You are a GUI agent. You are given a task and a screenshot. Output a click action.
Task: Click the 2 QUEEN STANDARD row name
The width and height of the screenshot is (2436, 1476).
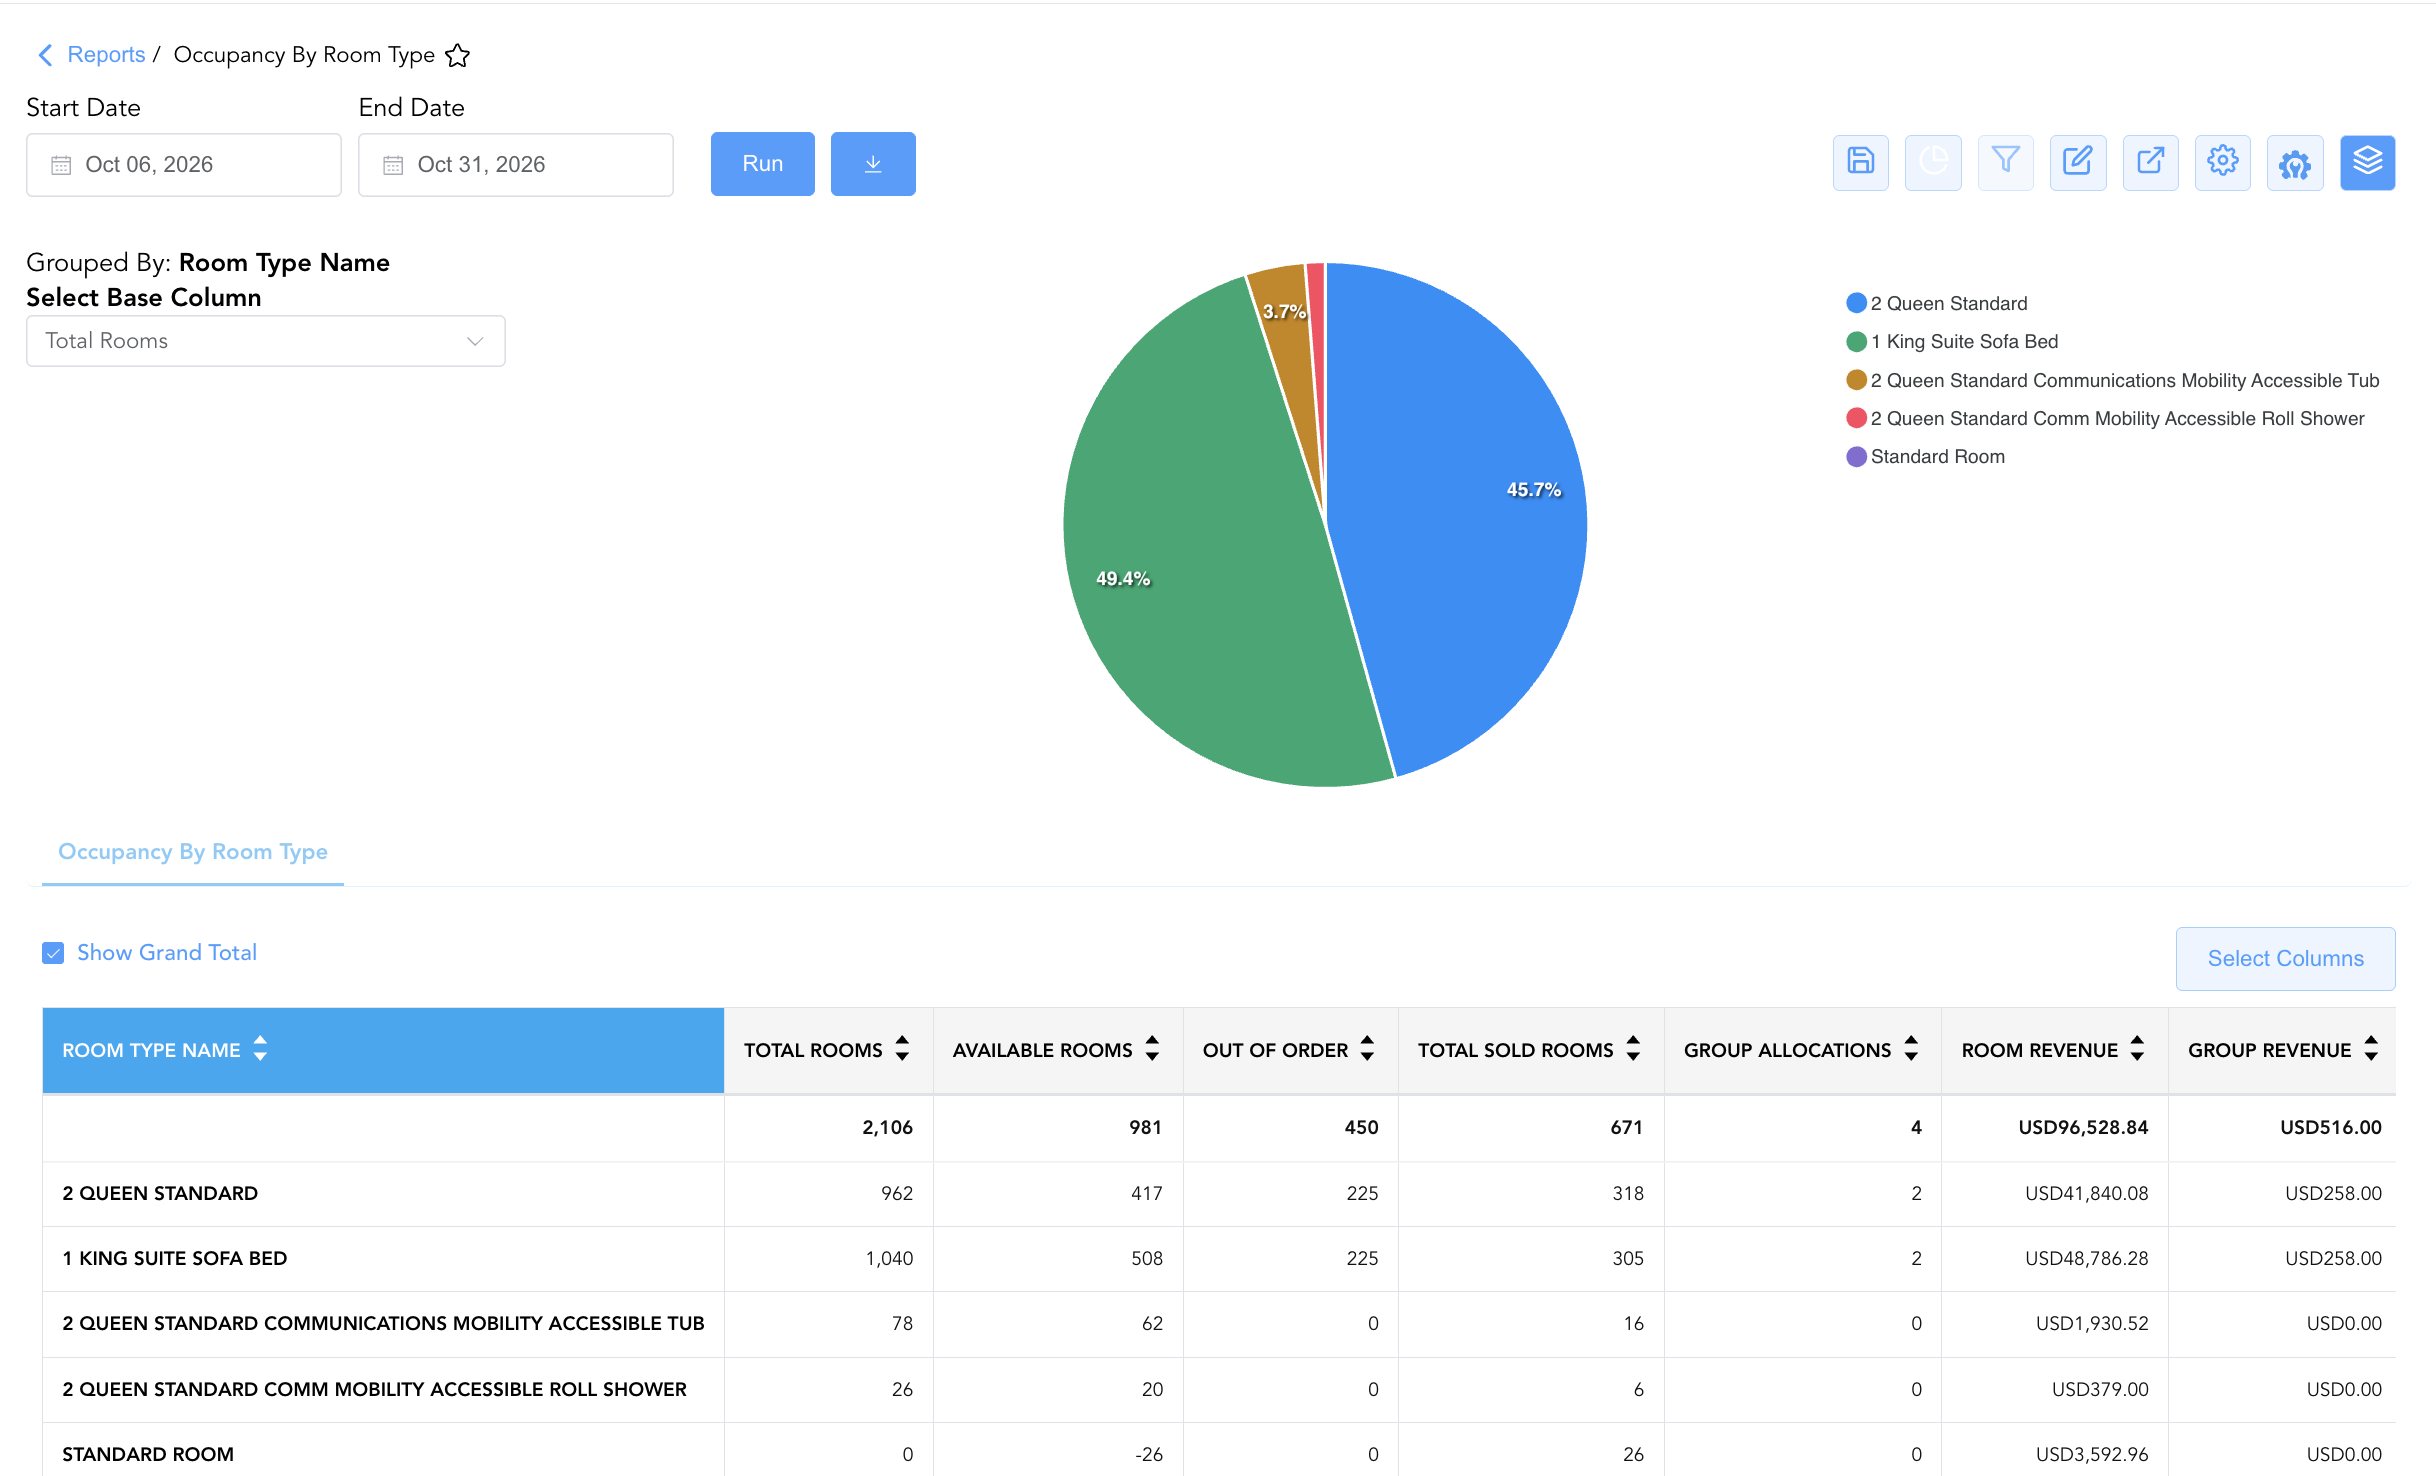click(160, 1193)
